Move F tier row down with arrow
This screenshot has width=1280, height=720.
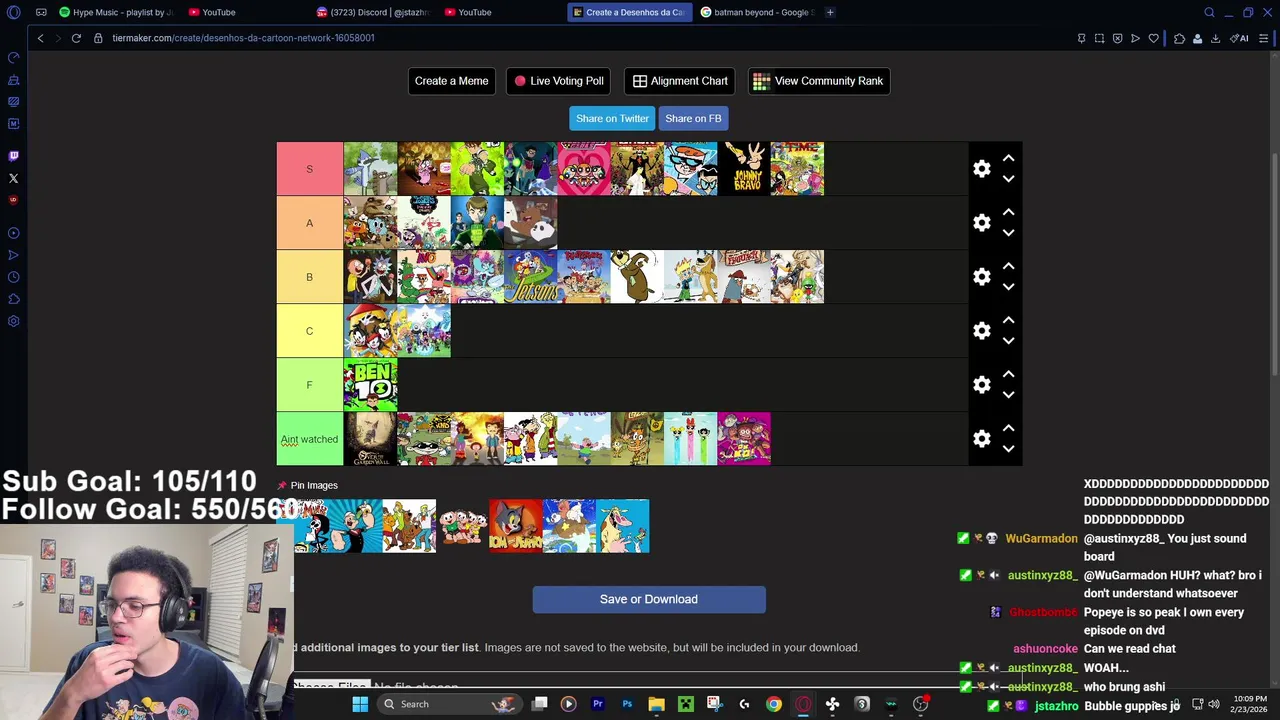(x=1008, y=395)
